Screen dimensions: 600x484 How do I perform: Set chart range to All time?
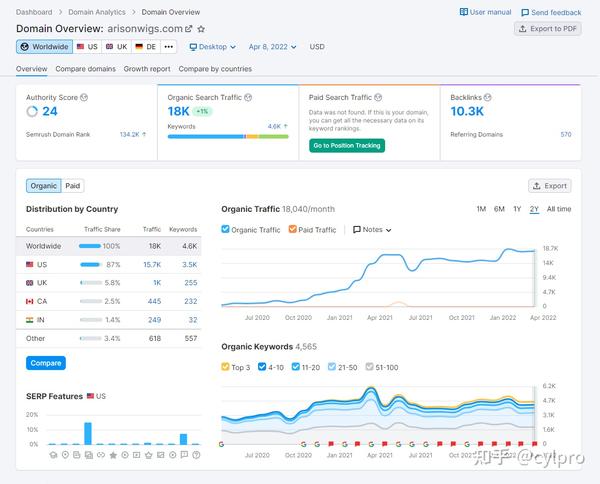tap(559, 209)
